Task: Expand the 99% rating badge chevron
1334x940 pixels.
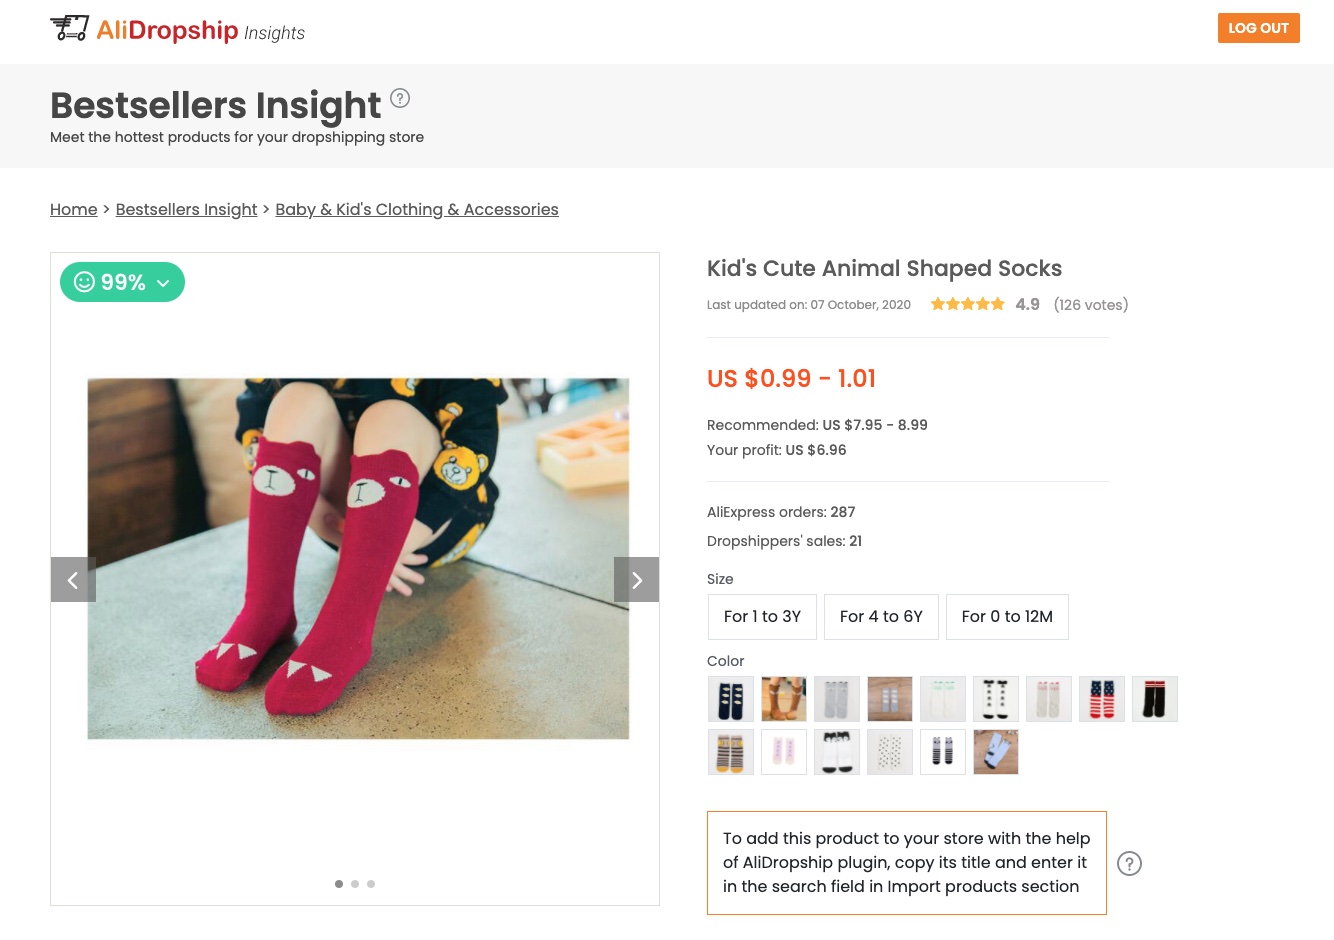Action: pos(163,283)
